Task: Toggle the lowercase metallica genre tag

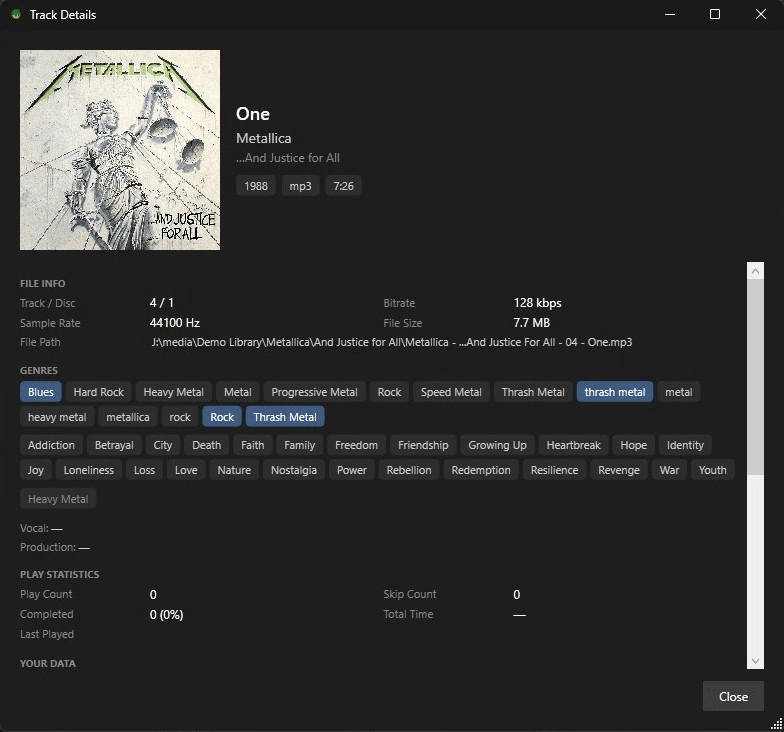Action: pos(128,417)
